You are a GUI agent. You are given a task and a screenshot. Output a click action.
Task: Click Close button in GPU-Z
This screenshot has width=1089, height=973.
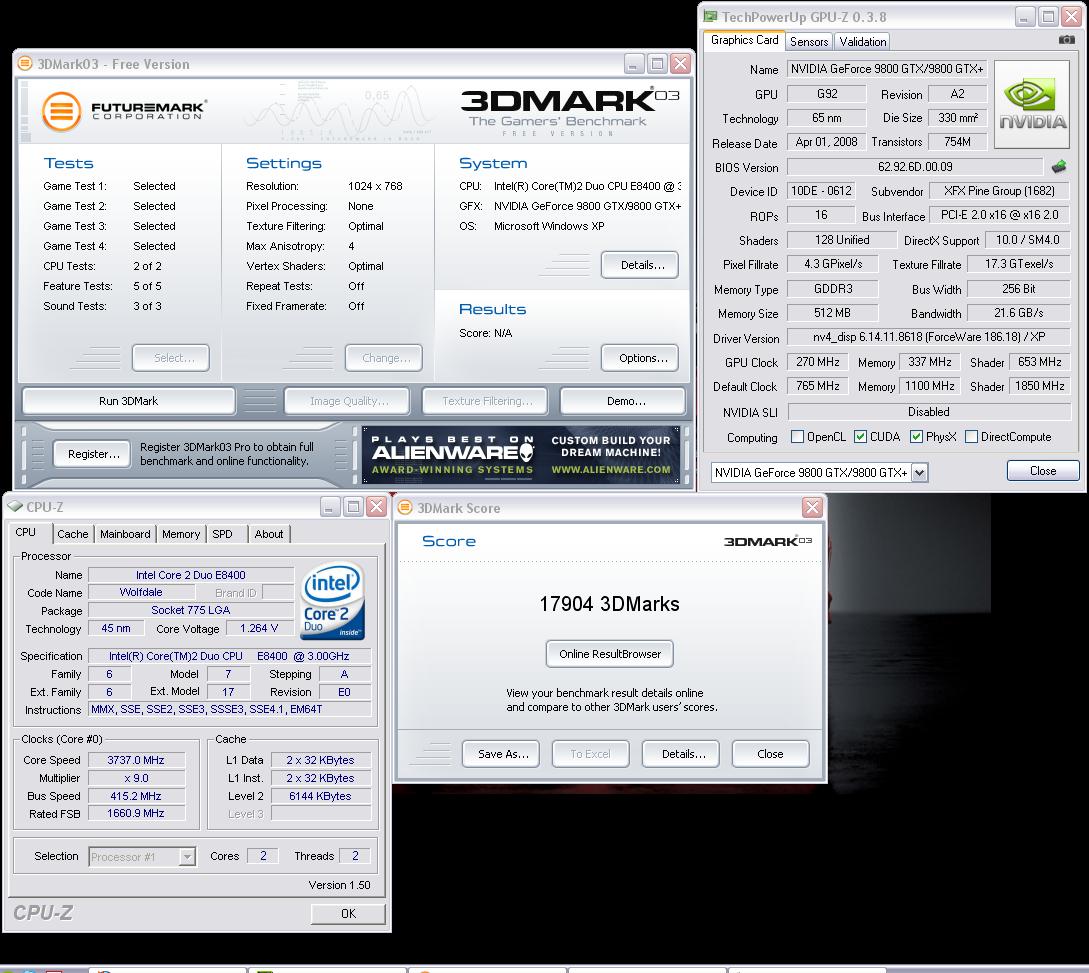(1043, 471)
